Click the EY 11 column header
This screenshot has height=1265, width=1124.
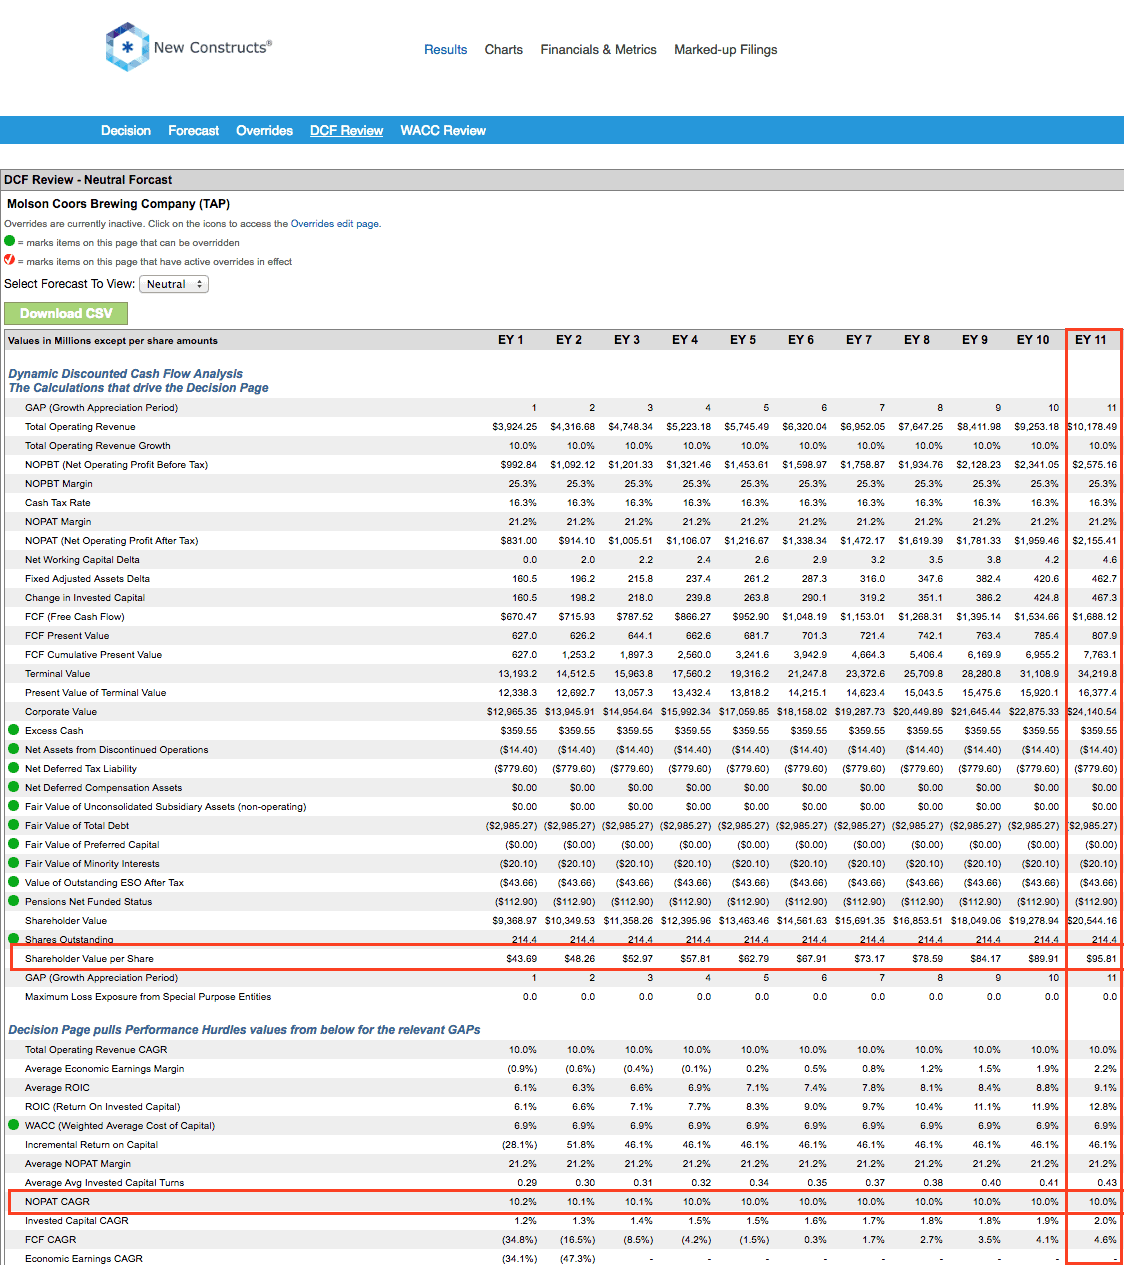pos(1091,340)
